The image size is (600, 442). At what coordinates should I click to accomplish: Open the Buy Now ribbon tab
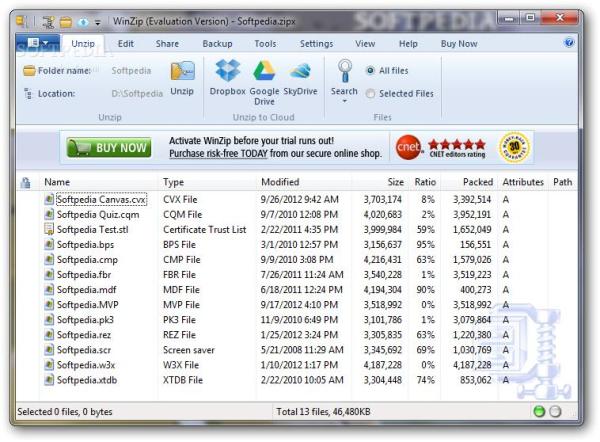tap(459, 44)
